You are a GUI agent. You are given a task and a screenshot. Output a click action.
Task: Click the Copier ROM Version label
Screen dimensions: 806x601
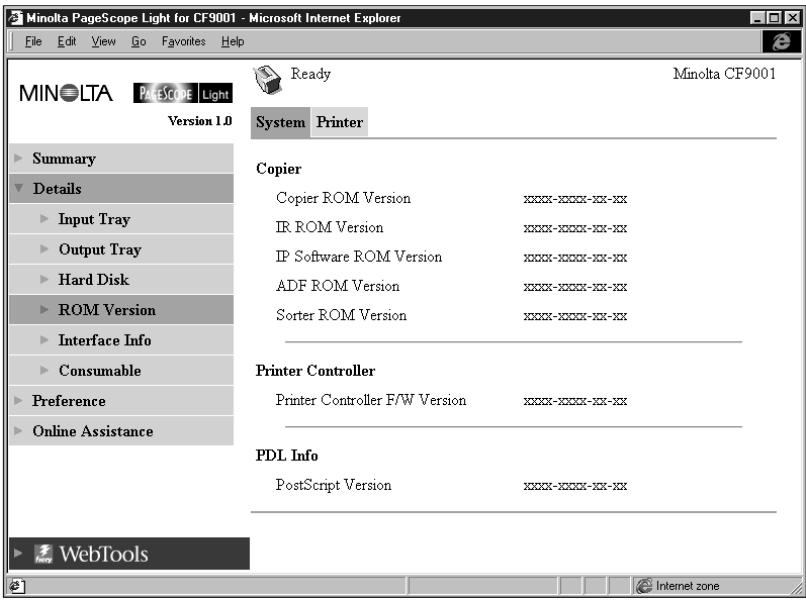pos(343,198)
